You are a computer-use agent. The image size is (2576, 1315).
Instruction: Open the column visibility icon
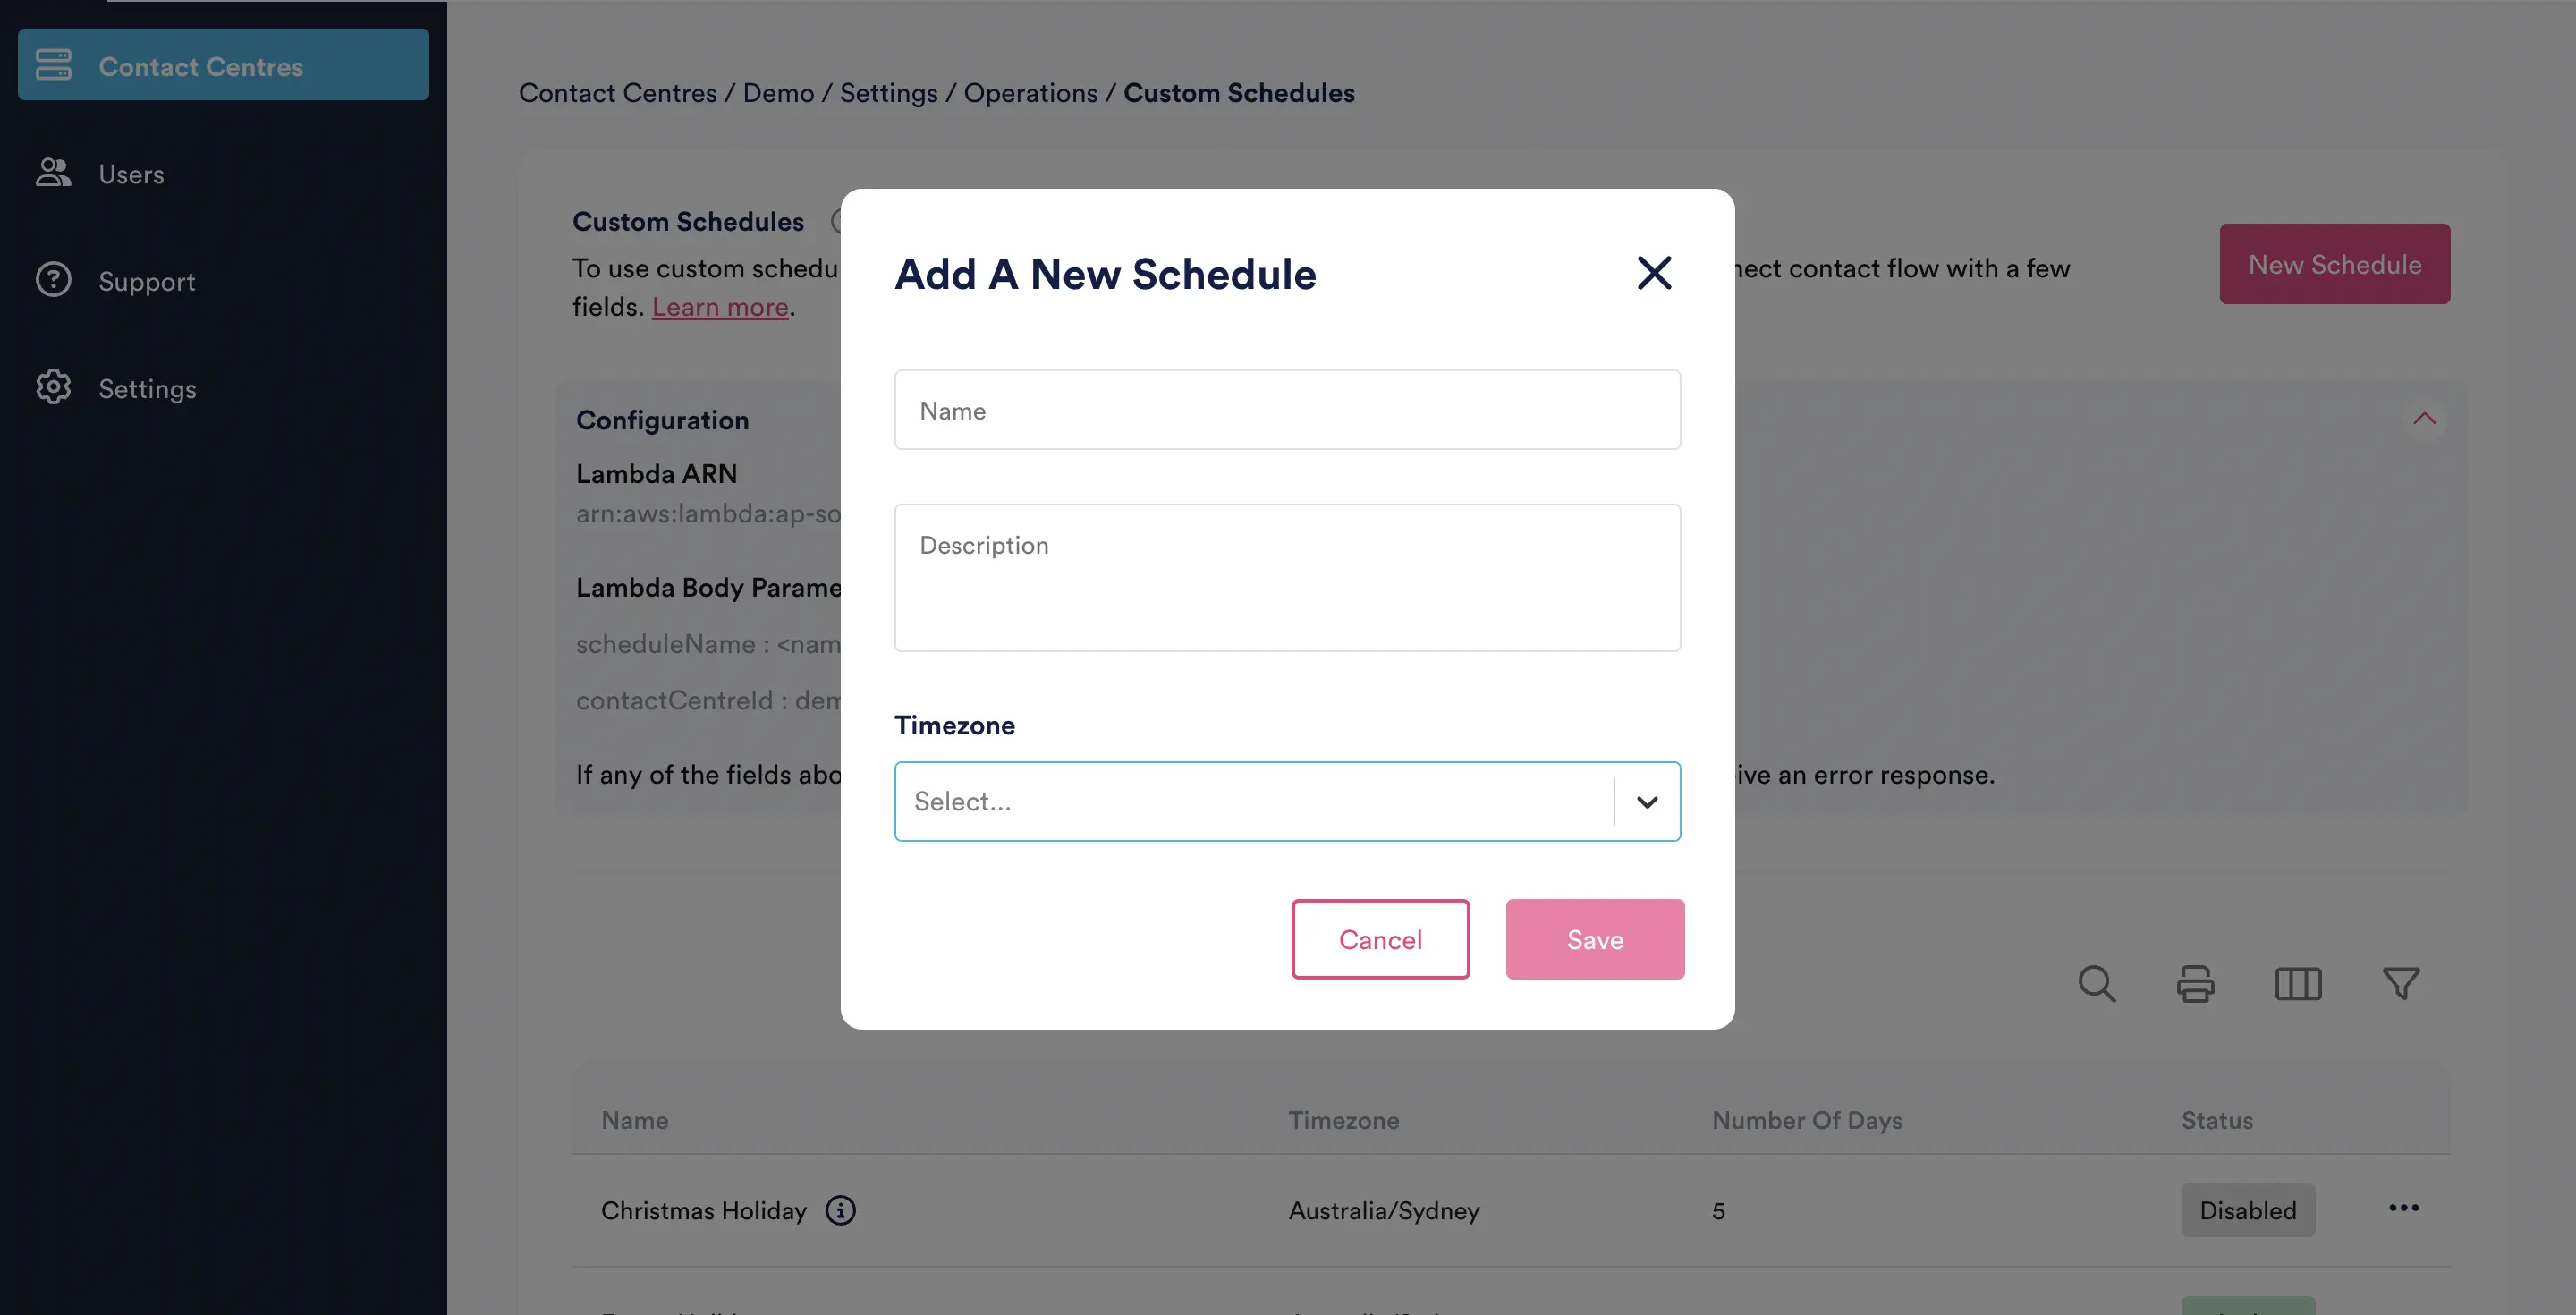(x=2297, y=984)
